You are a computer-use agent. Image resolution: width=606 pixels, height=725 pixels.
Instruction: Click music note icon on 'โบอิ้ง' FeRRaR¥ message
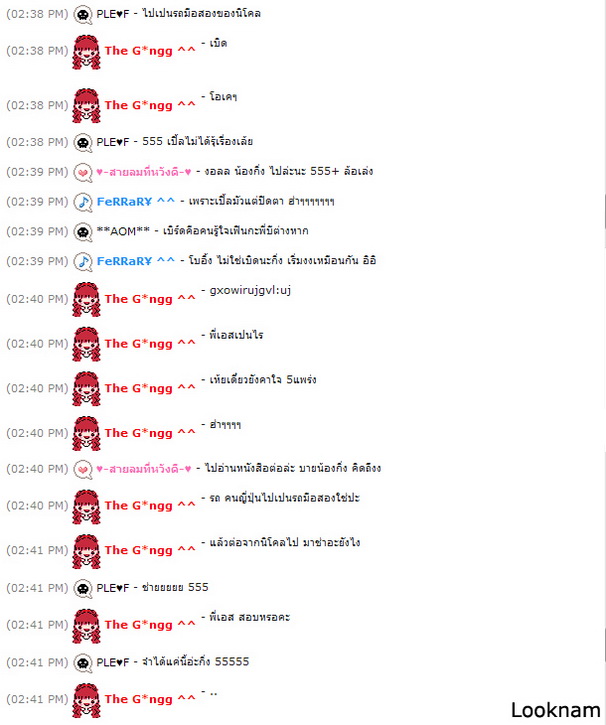(83, 262)
